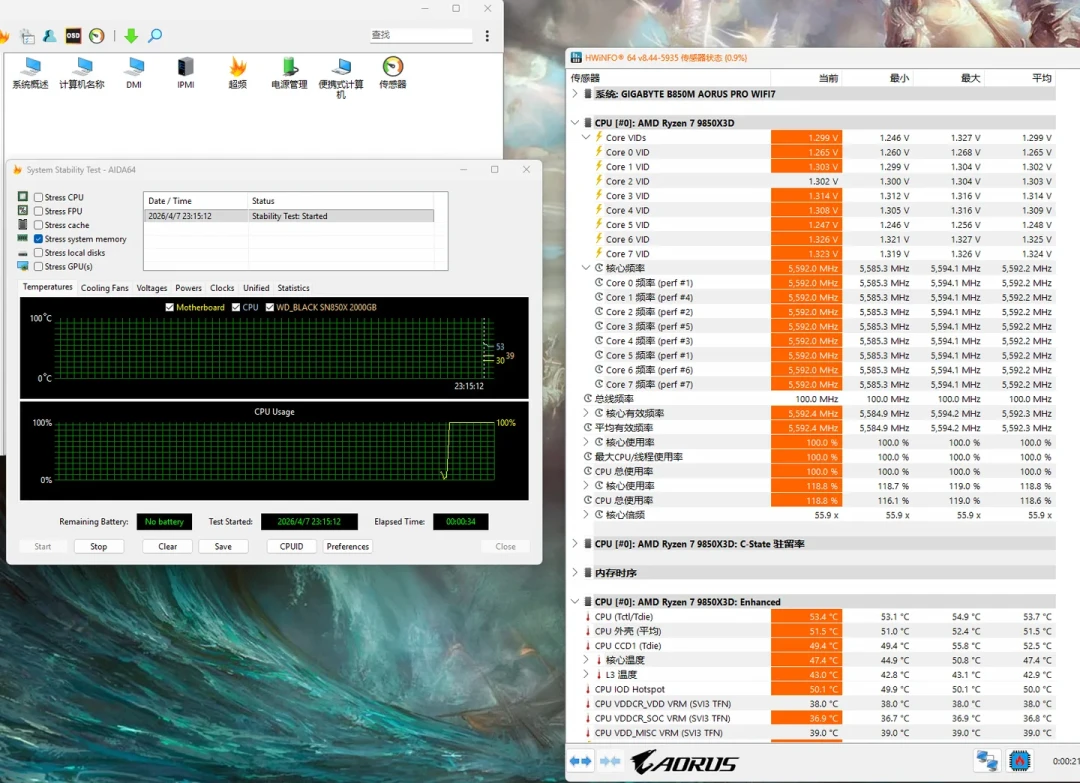
Task: Switch to the Clocks tab
Action: click(x=222, y=288)
